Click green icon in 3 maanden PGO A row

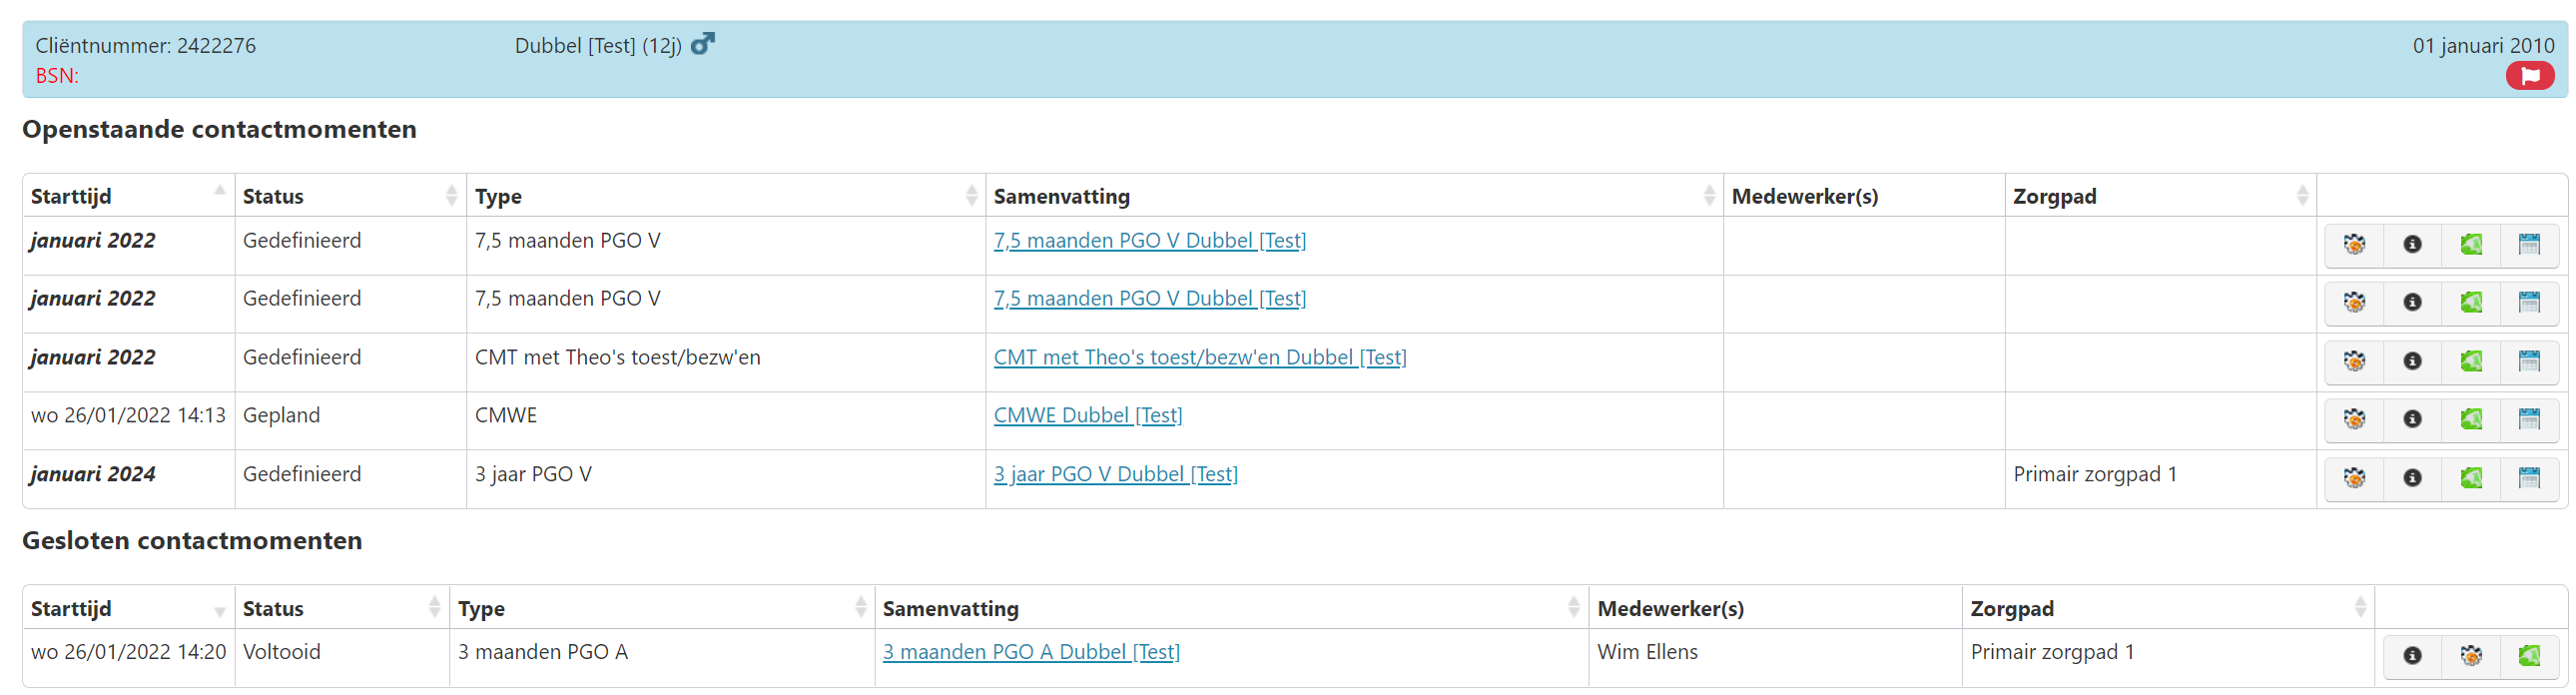(2529, 656)
